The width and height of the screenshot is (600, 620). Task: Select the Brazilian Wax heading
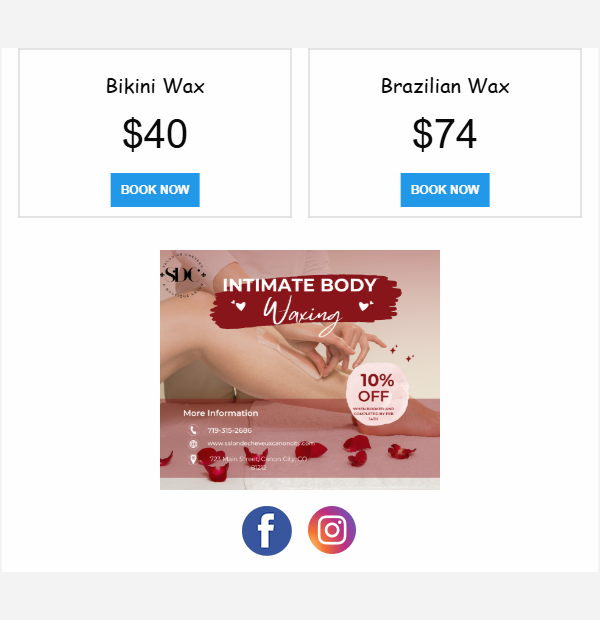[x=445, y=86]
